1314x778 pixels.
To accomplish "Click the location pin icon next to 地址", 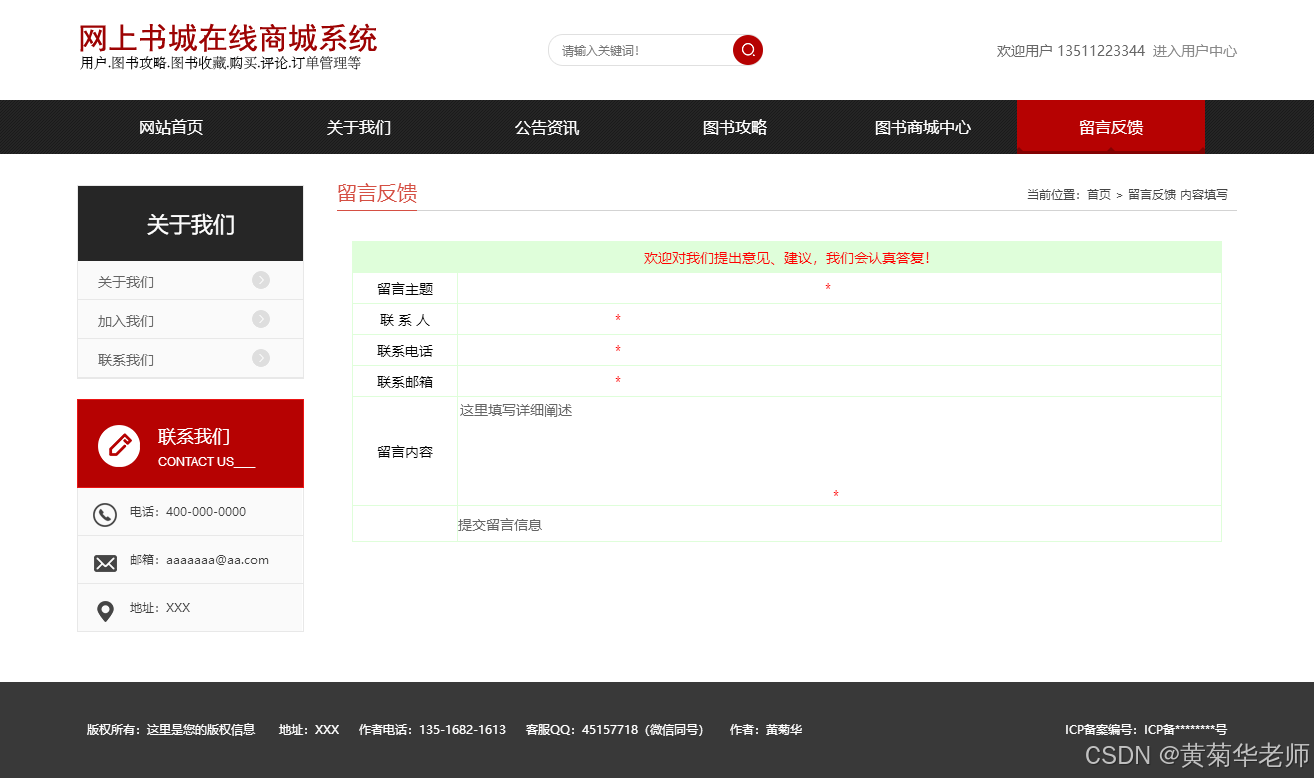I will [105, 611].
